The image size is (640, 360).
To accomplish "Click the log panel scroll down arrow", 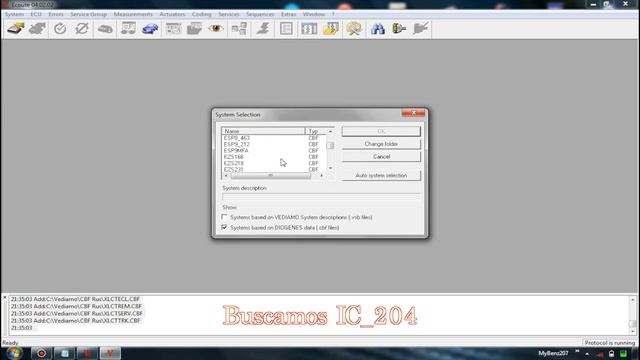I will click(633, 331).
